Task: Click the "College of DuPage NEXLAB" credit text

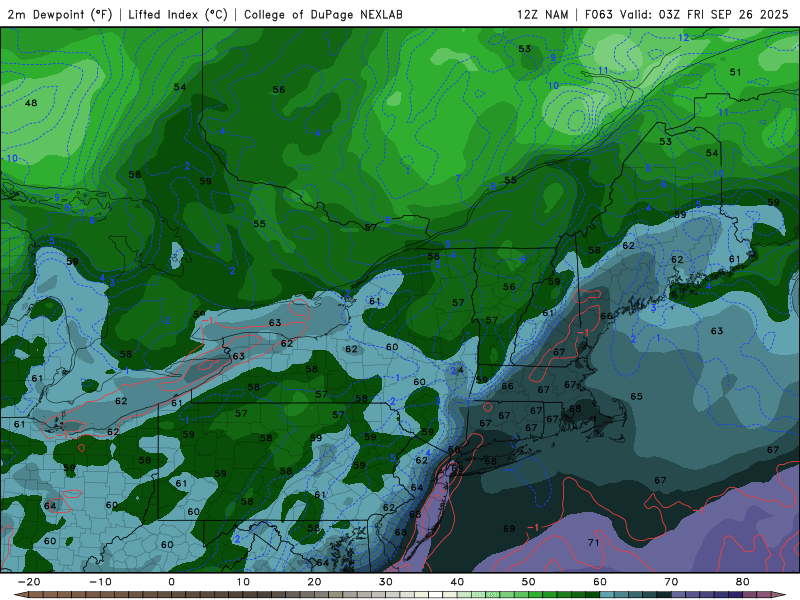Action: pyautogui.click(x=323, y=14)
